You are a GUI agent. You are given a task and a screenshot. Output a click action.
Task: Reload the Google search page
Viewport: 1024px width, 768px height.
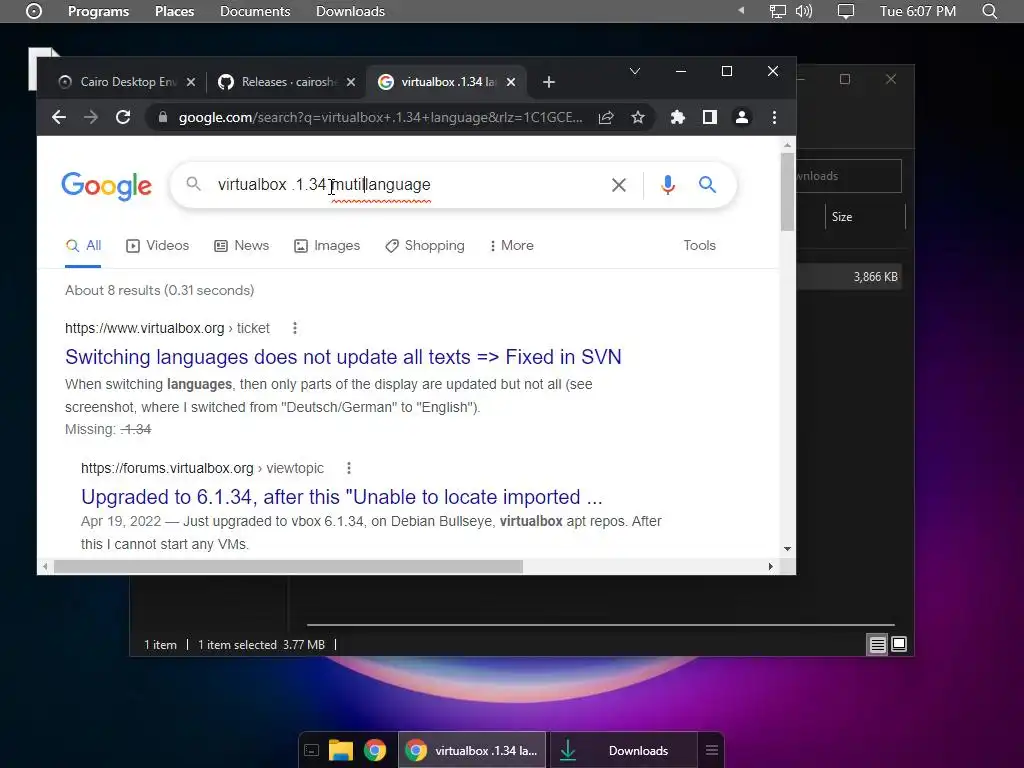click(123, 117)
